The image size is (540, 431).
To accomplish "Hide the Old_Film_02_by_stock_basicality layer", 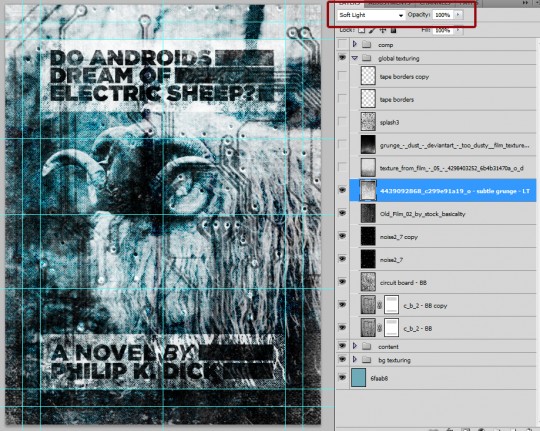I will pyautogui.click(x=342, y=213).
